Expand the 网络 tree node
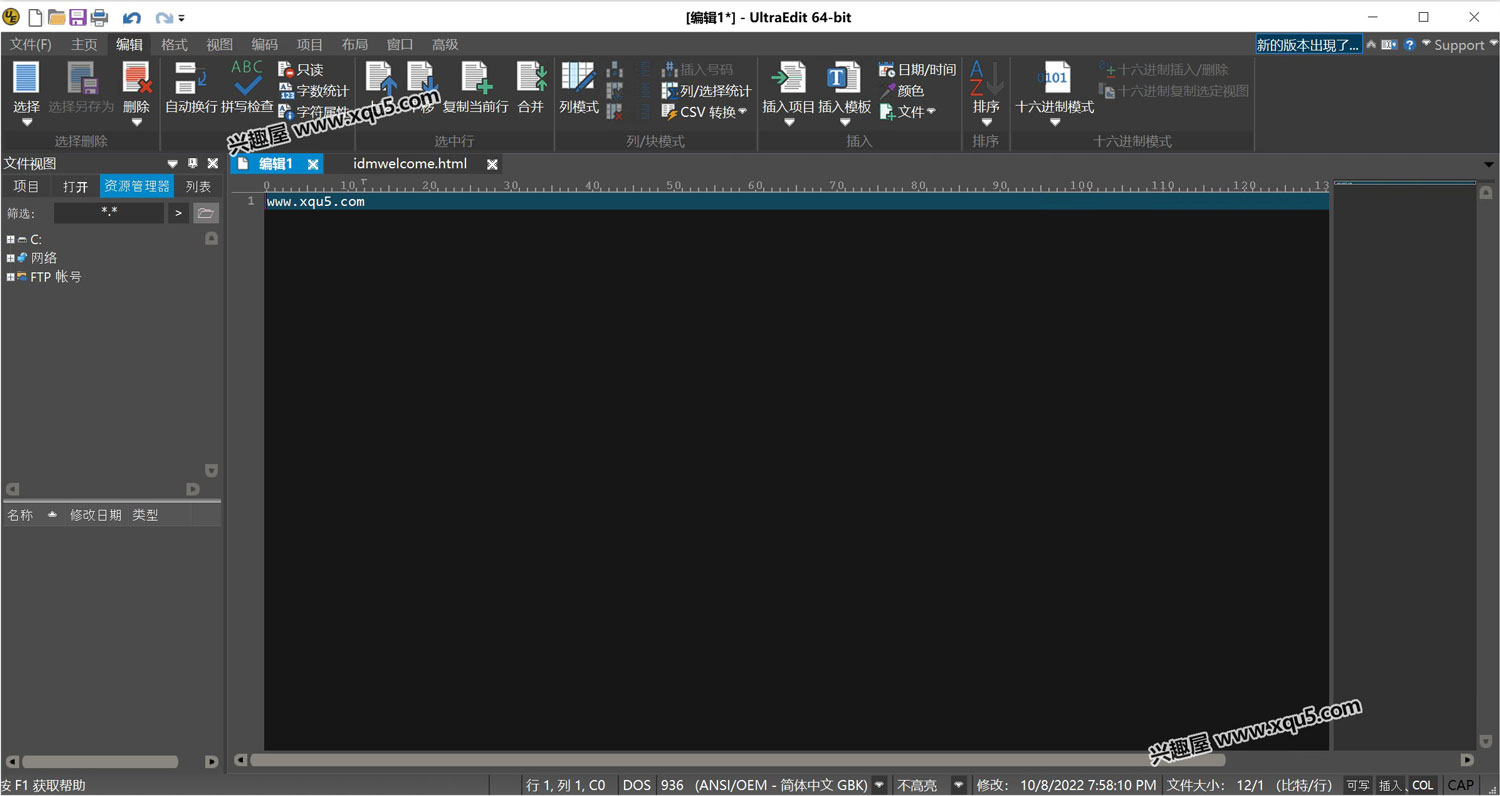This screenshot has width=1500, height=796. (10, 258)
